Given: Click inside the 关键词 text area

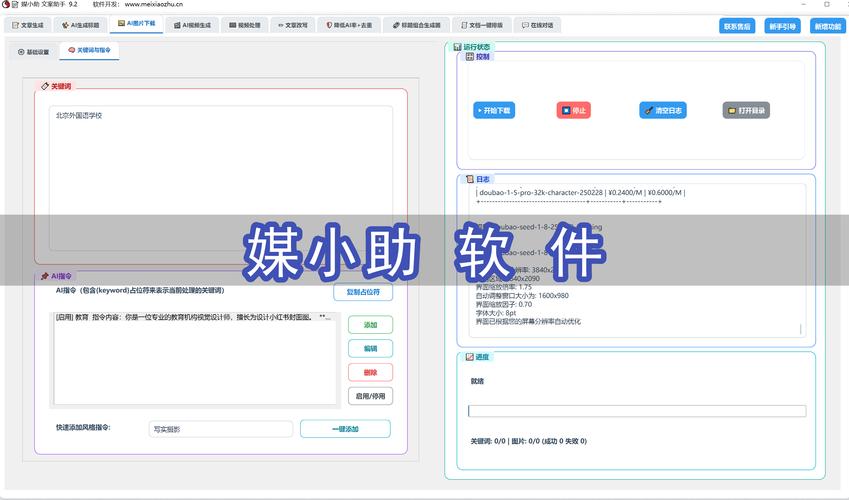Looking at the screenshot, I should [221, 178].
